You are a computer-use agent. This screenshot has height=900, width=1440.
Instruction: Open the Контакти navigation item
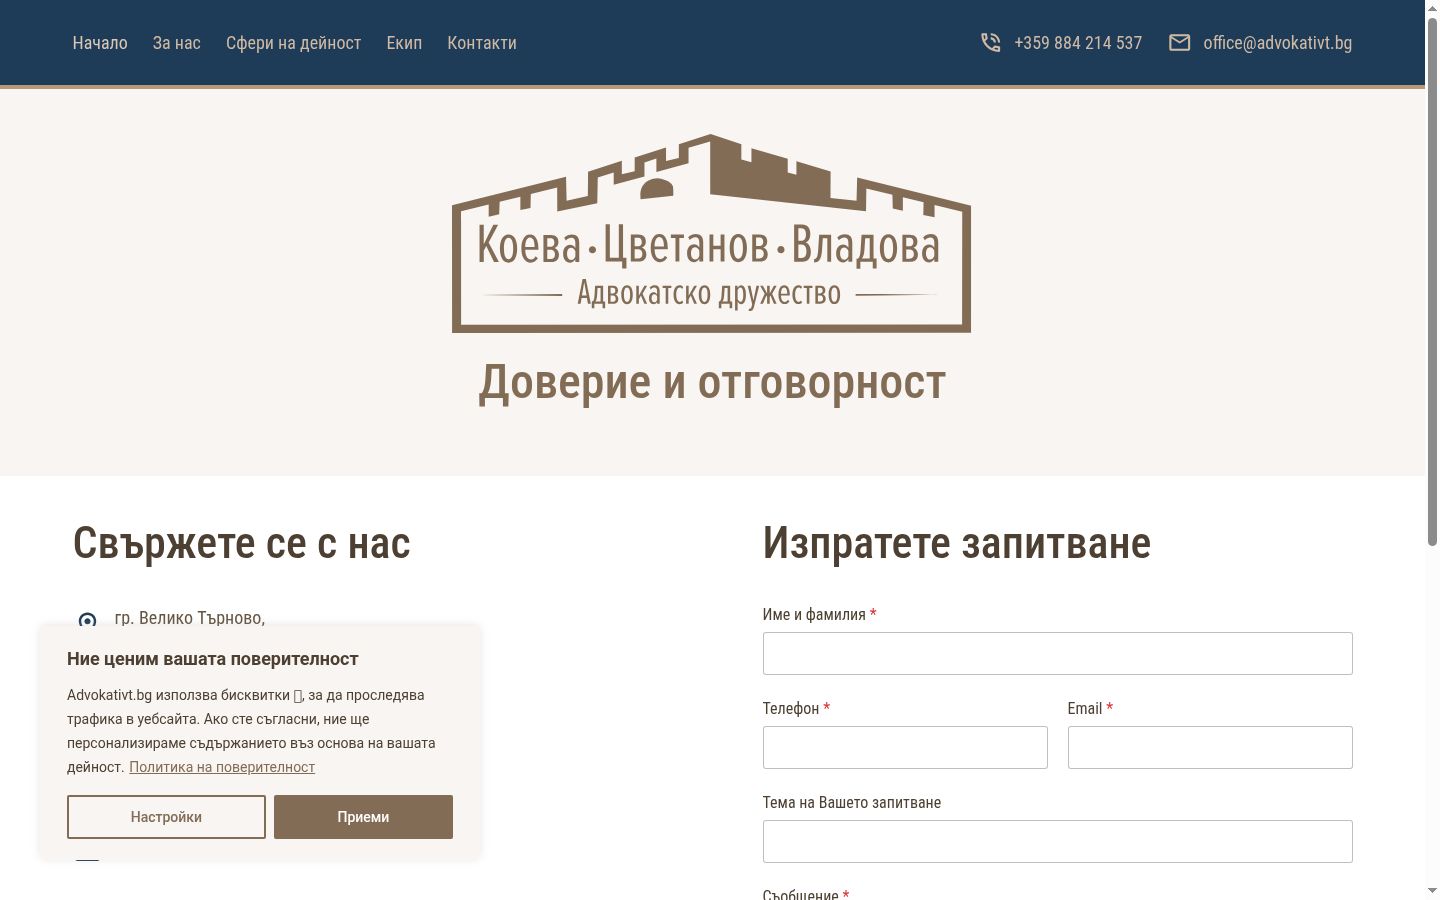(482, 43)
